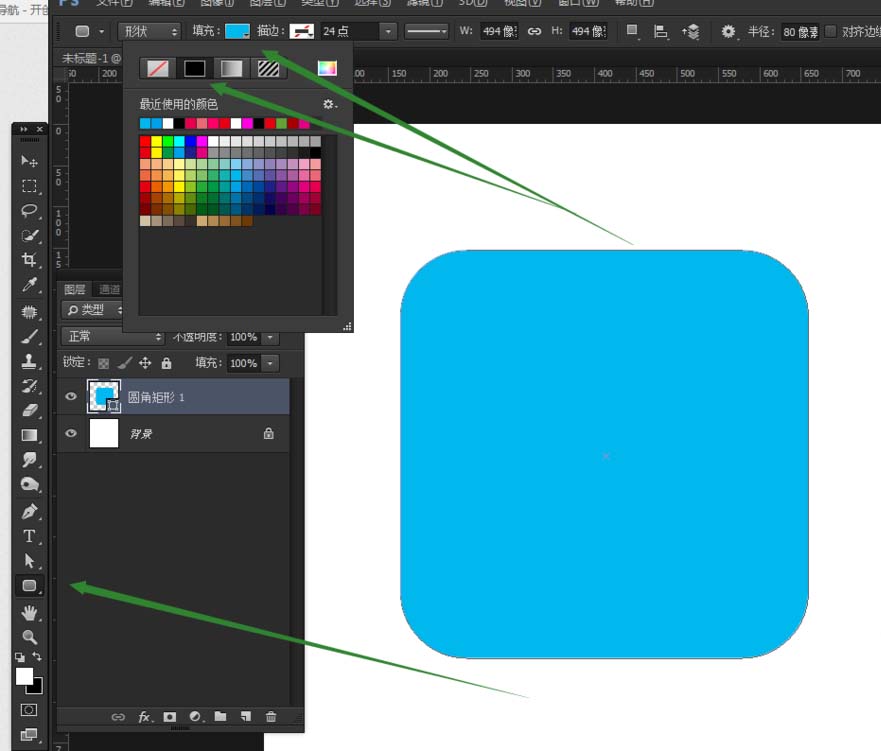
Task: Open the 未标题-1 document tab
Action: coord(88,57)
